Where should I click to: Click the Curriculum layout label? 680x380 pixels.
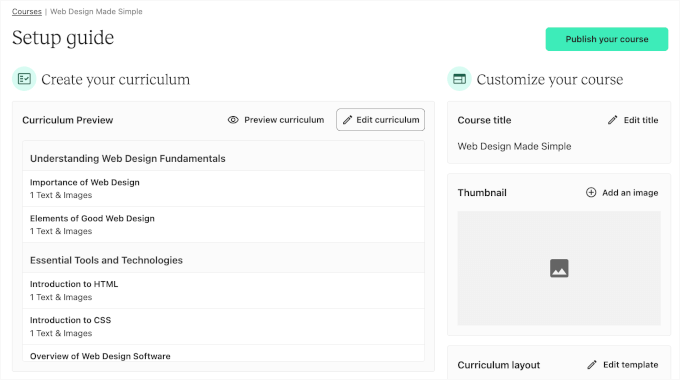coord(499,365)
